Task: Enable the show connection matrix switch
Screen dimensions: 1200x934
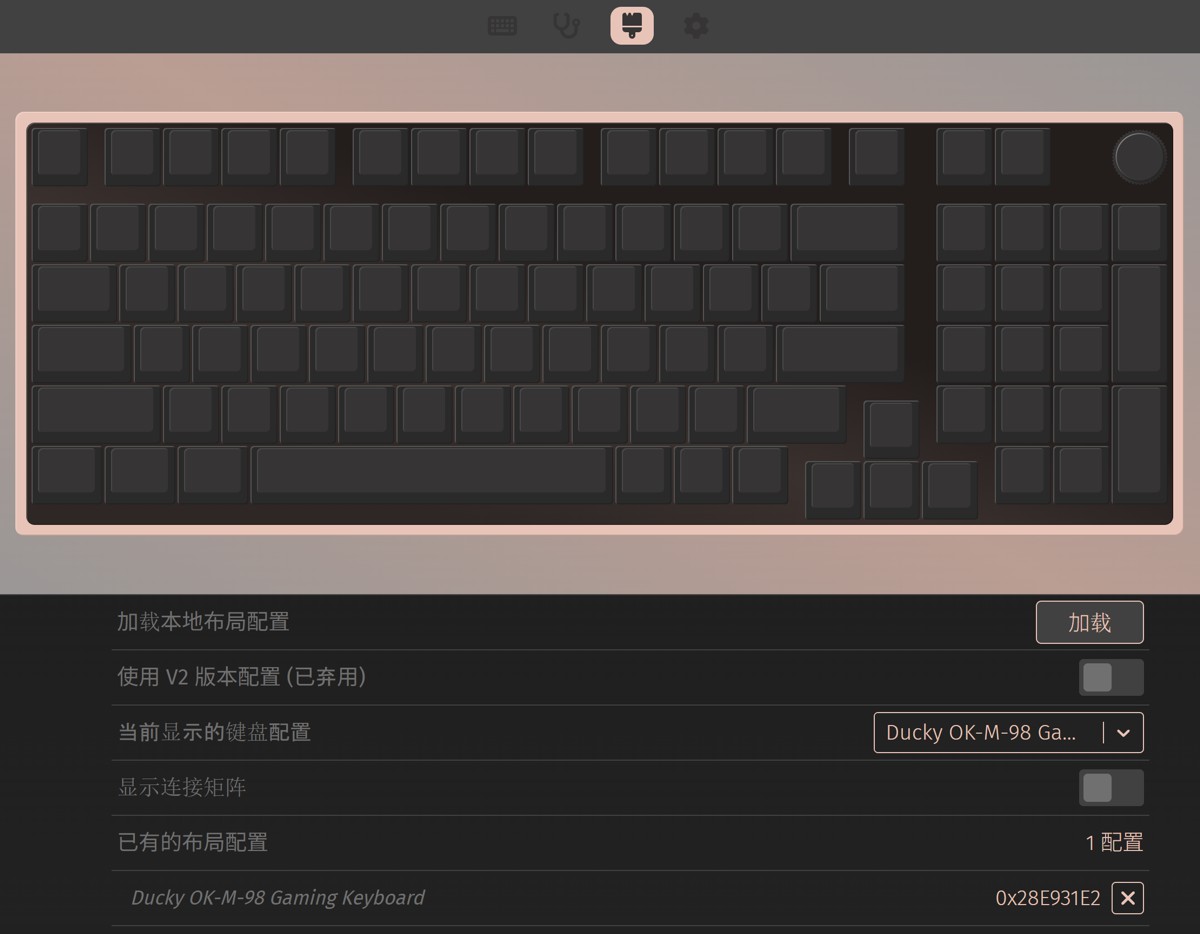Action: point(1111,788)
